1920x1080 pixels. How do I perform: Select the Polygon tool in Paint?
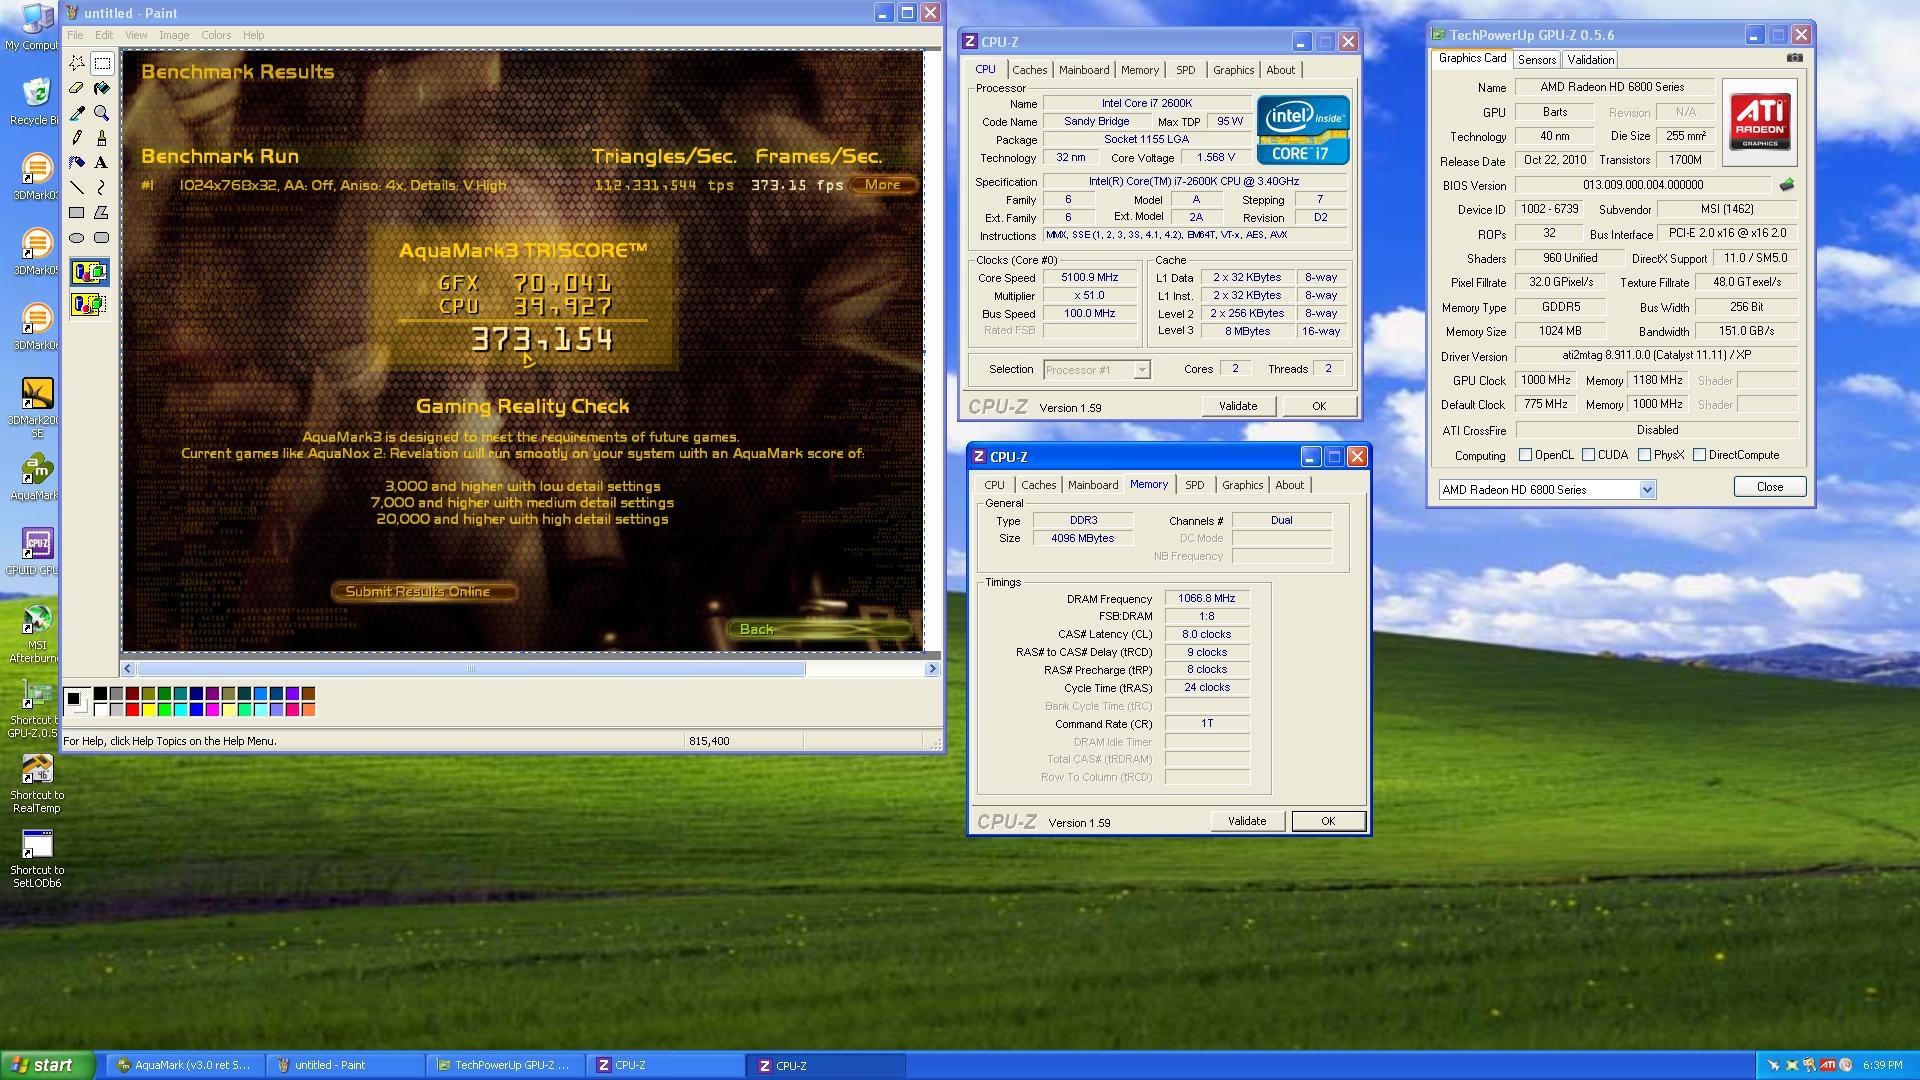[102, 213]
